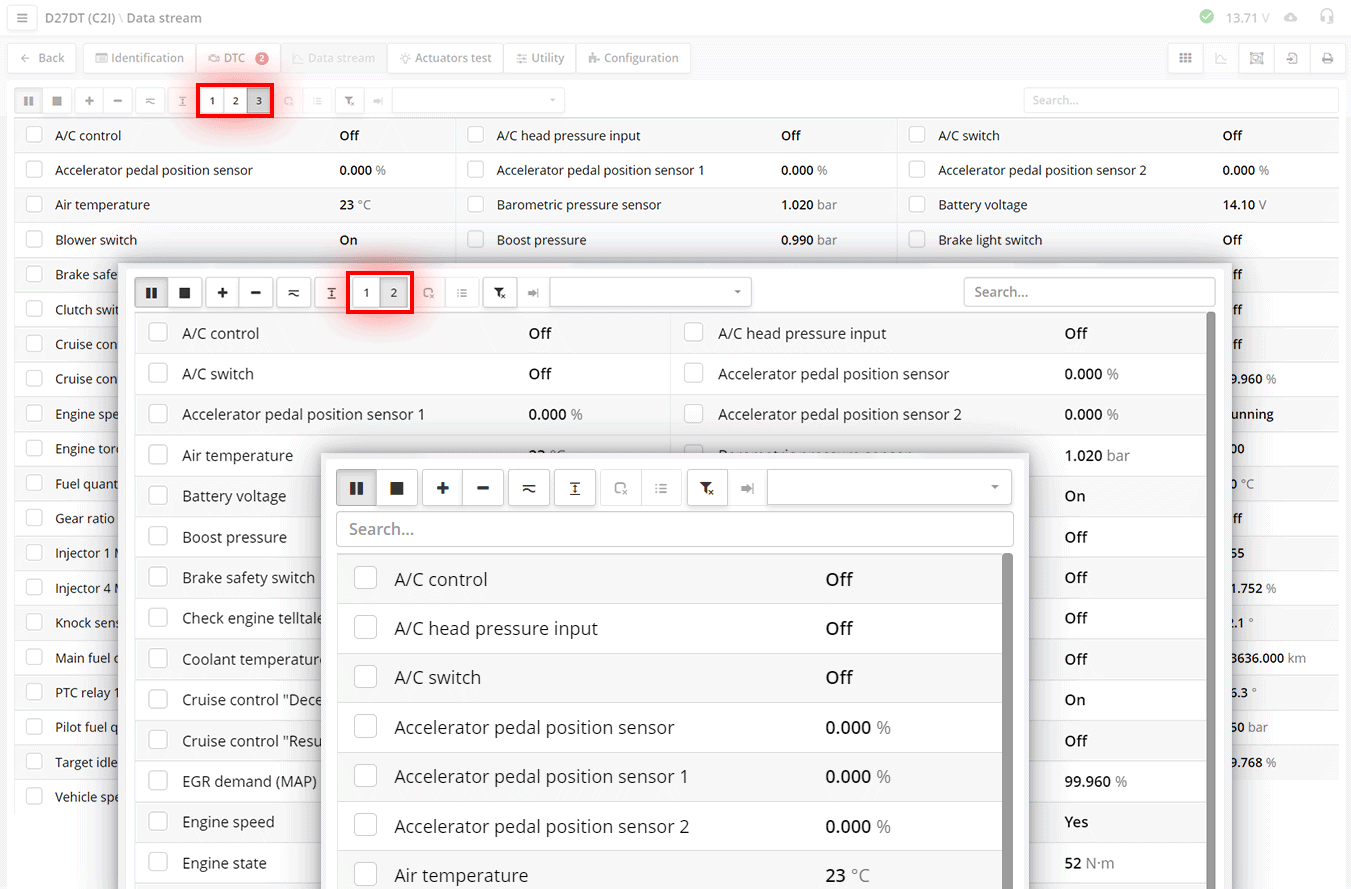Type in the front panel's Search field
This screenshot has height=889, width=1351.
(674, 529)
